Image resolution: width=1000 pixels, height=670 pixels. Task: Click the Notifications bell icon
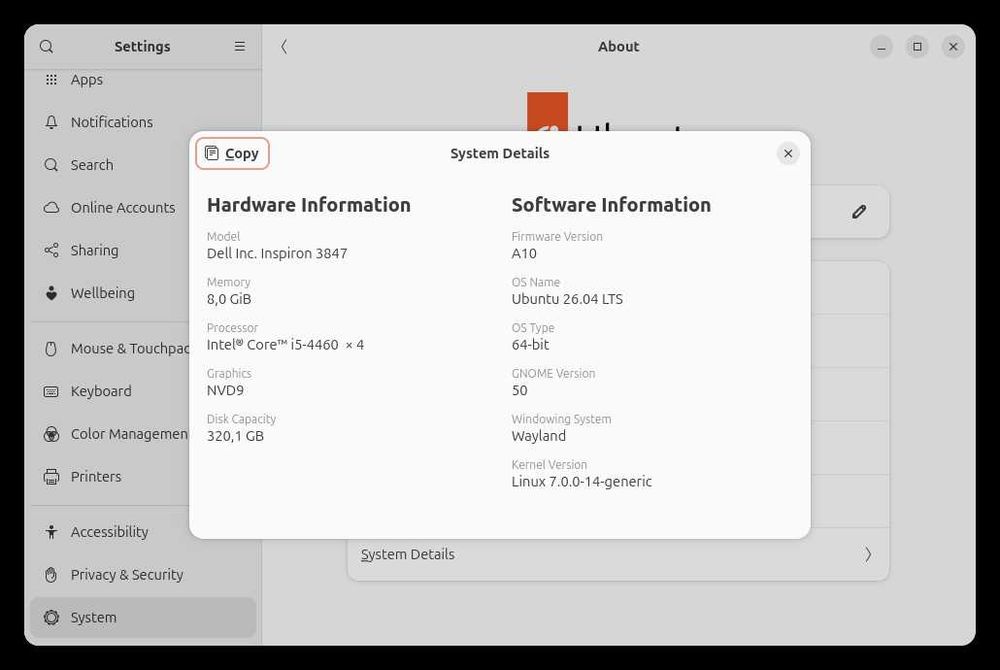point(52,122)
